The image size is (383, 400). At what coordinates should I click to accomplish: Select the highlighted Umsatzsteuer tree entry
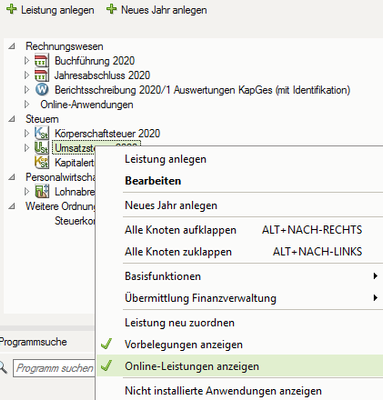(74, 148)
